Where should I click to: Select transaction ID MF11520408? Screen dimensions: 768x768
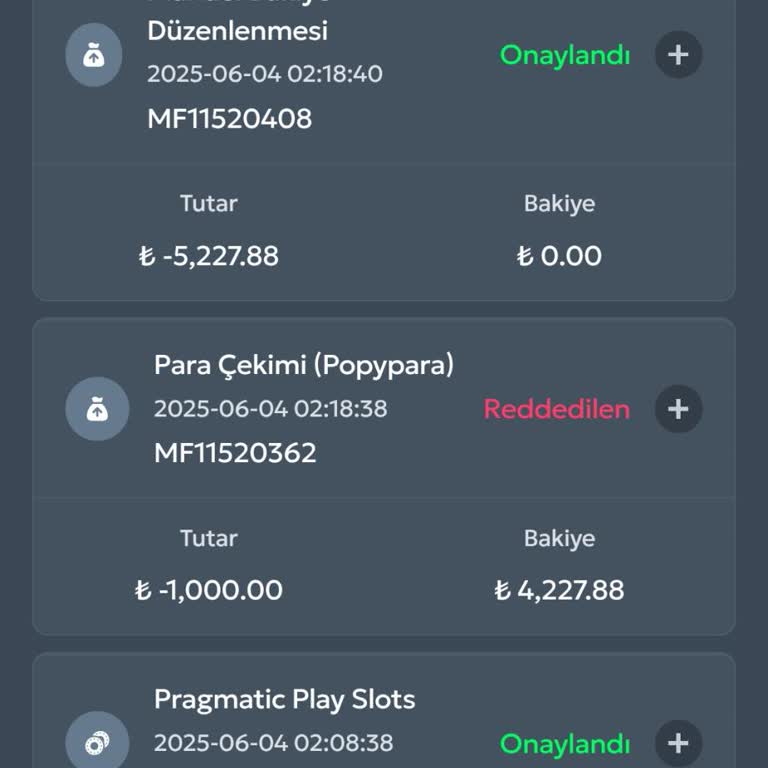coord(229,119)
